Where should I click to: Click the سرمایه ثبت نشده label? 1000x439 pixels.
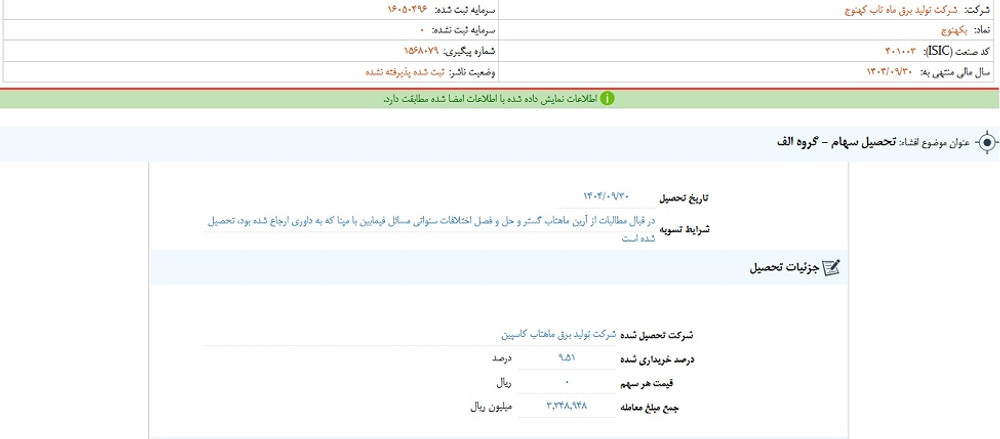pos(463,31)
